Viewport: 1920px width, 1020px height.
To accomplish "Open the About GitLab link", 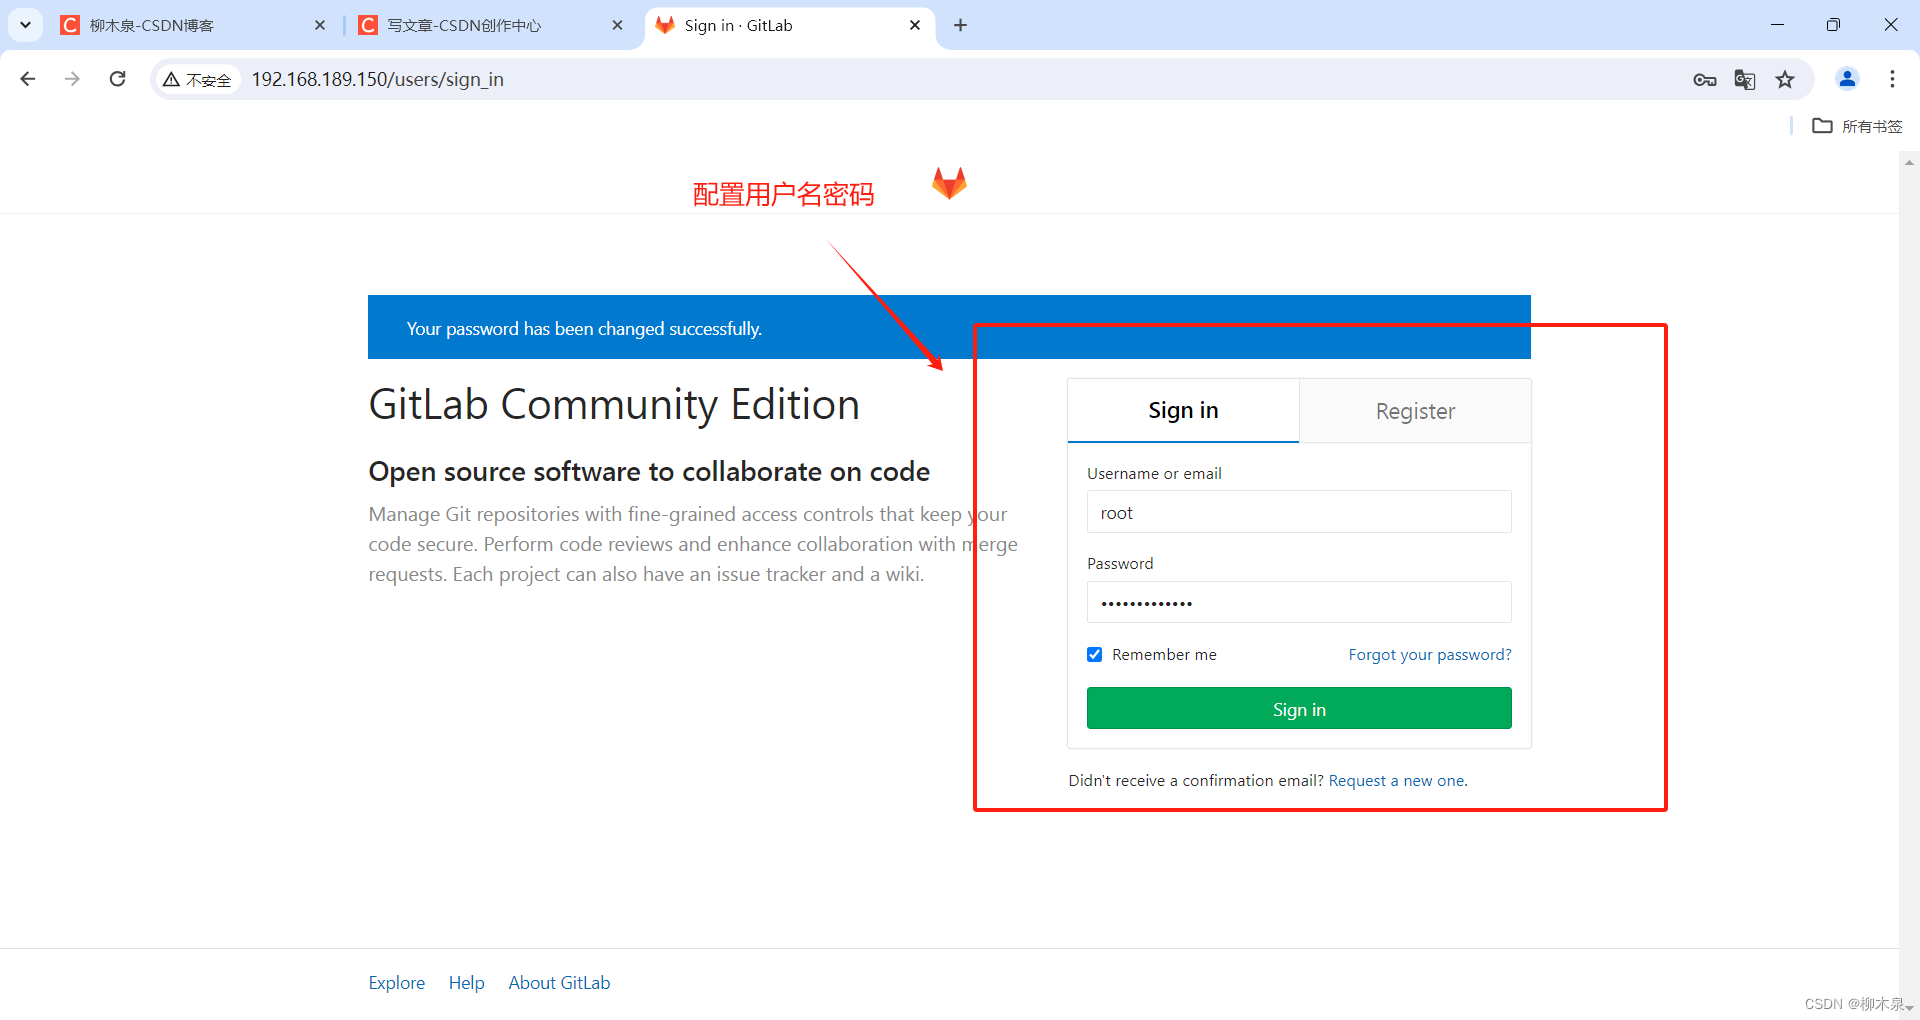I will point(559,983).
